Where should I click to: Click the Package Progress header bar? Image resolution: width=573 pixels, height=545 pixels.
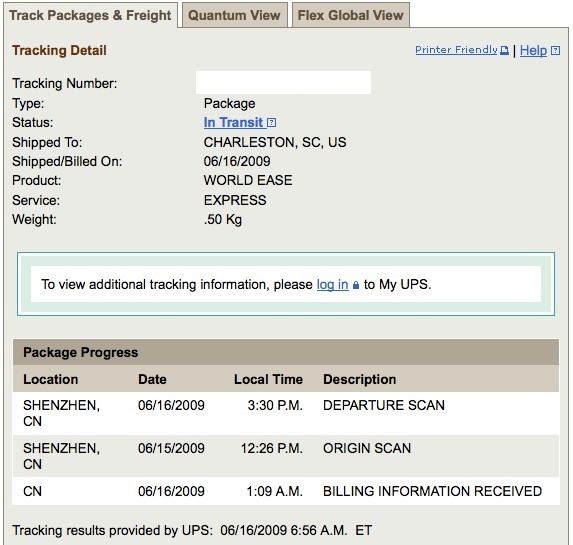tap(286, 352)
